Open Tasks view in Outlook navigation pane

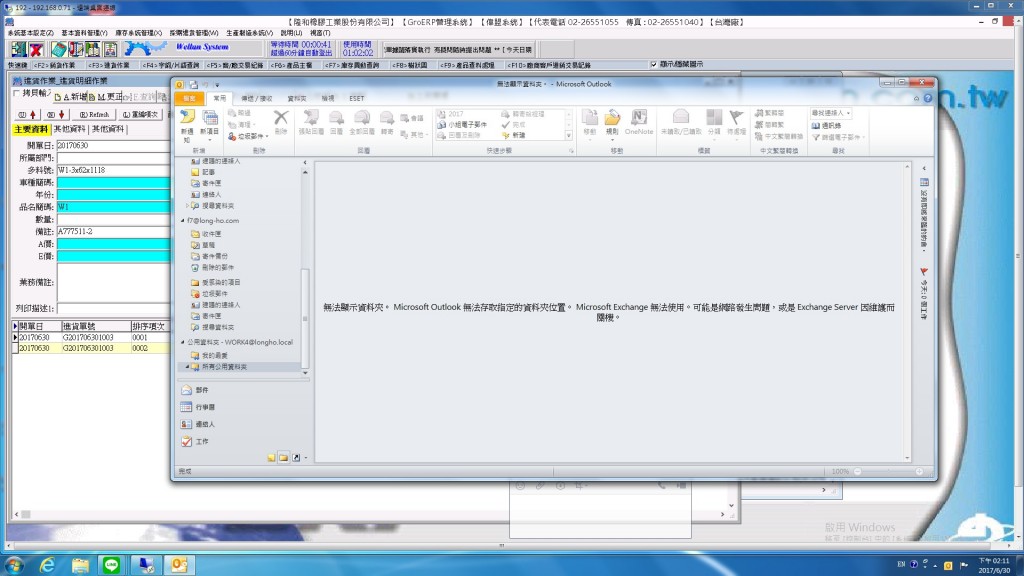[x=194, y=441]
